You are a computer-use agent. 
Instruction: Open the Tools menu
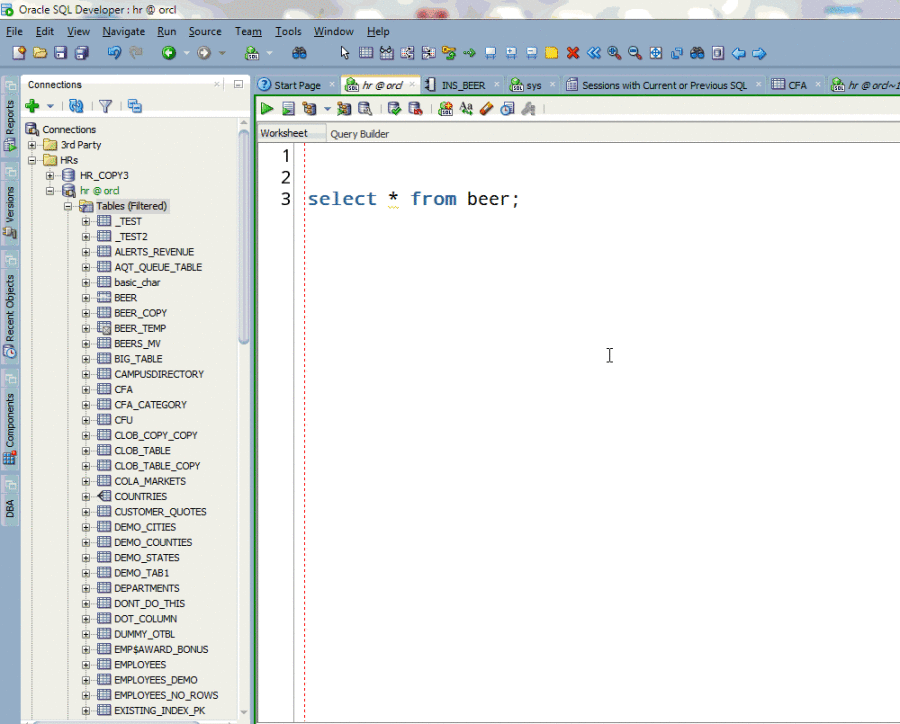pyautogui.click(x=288, y=31)
